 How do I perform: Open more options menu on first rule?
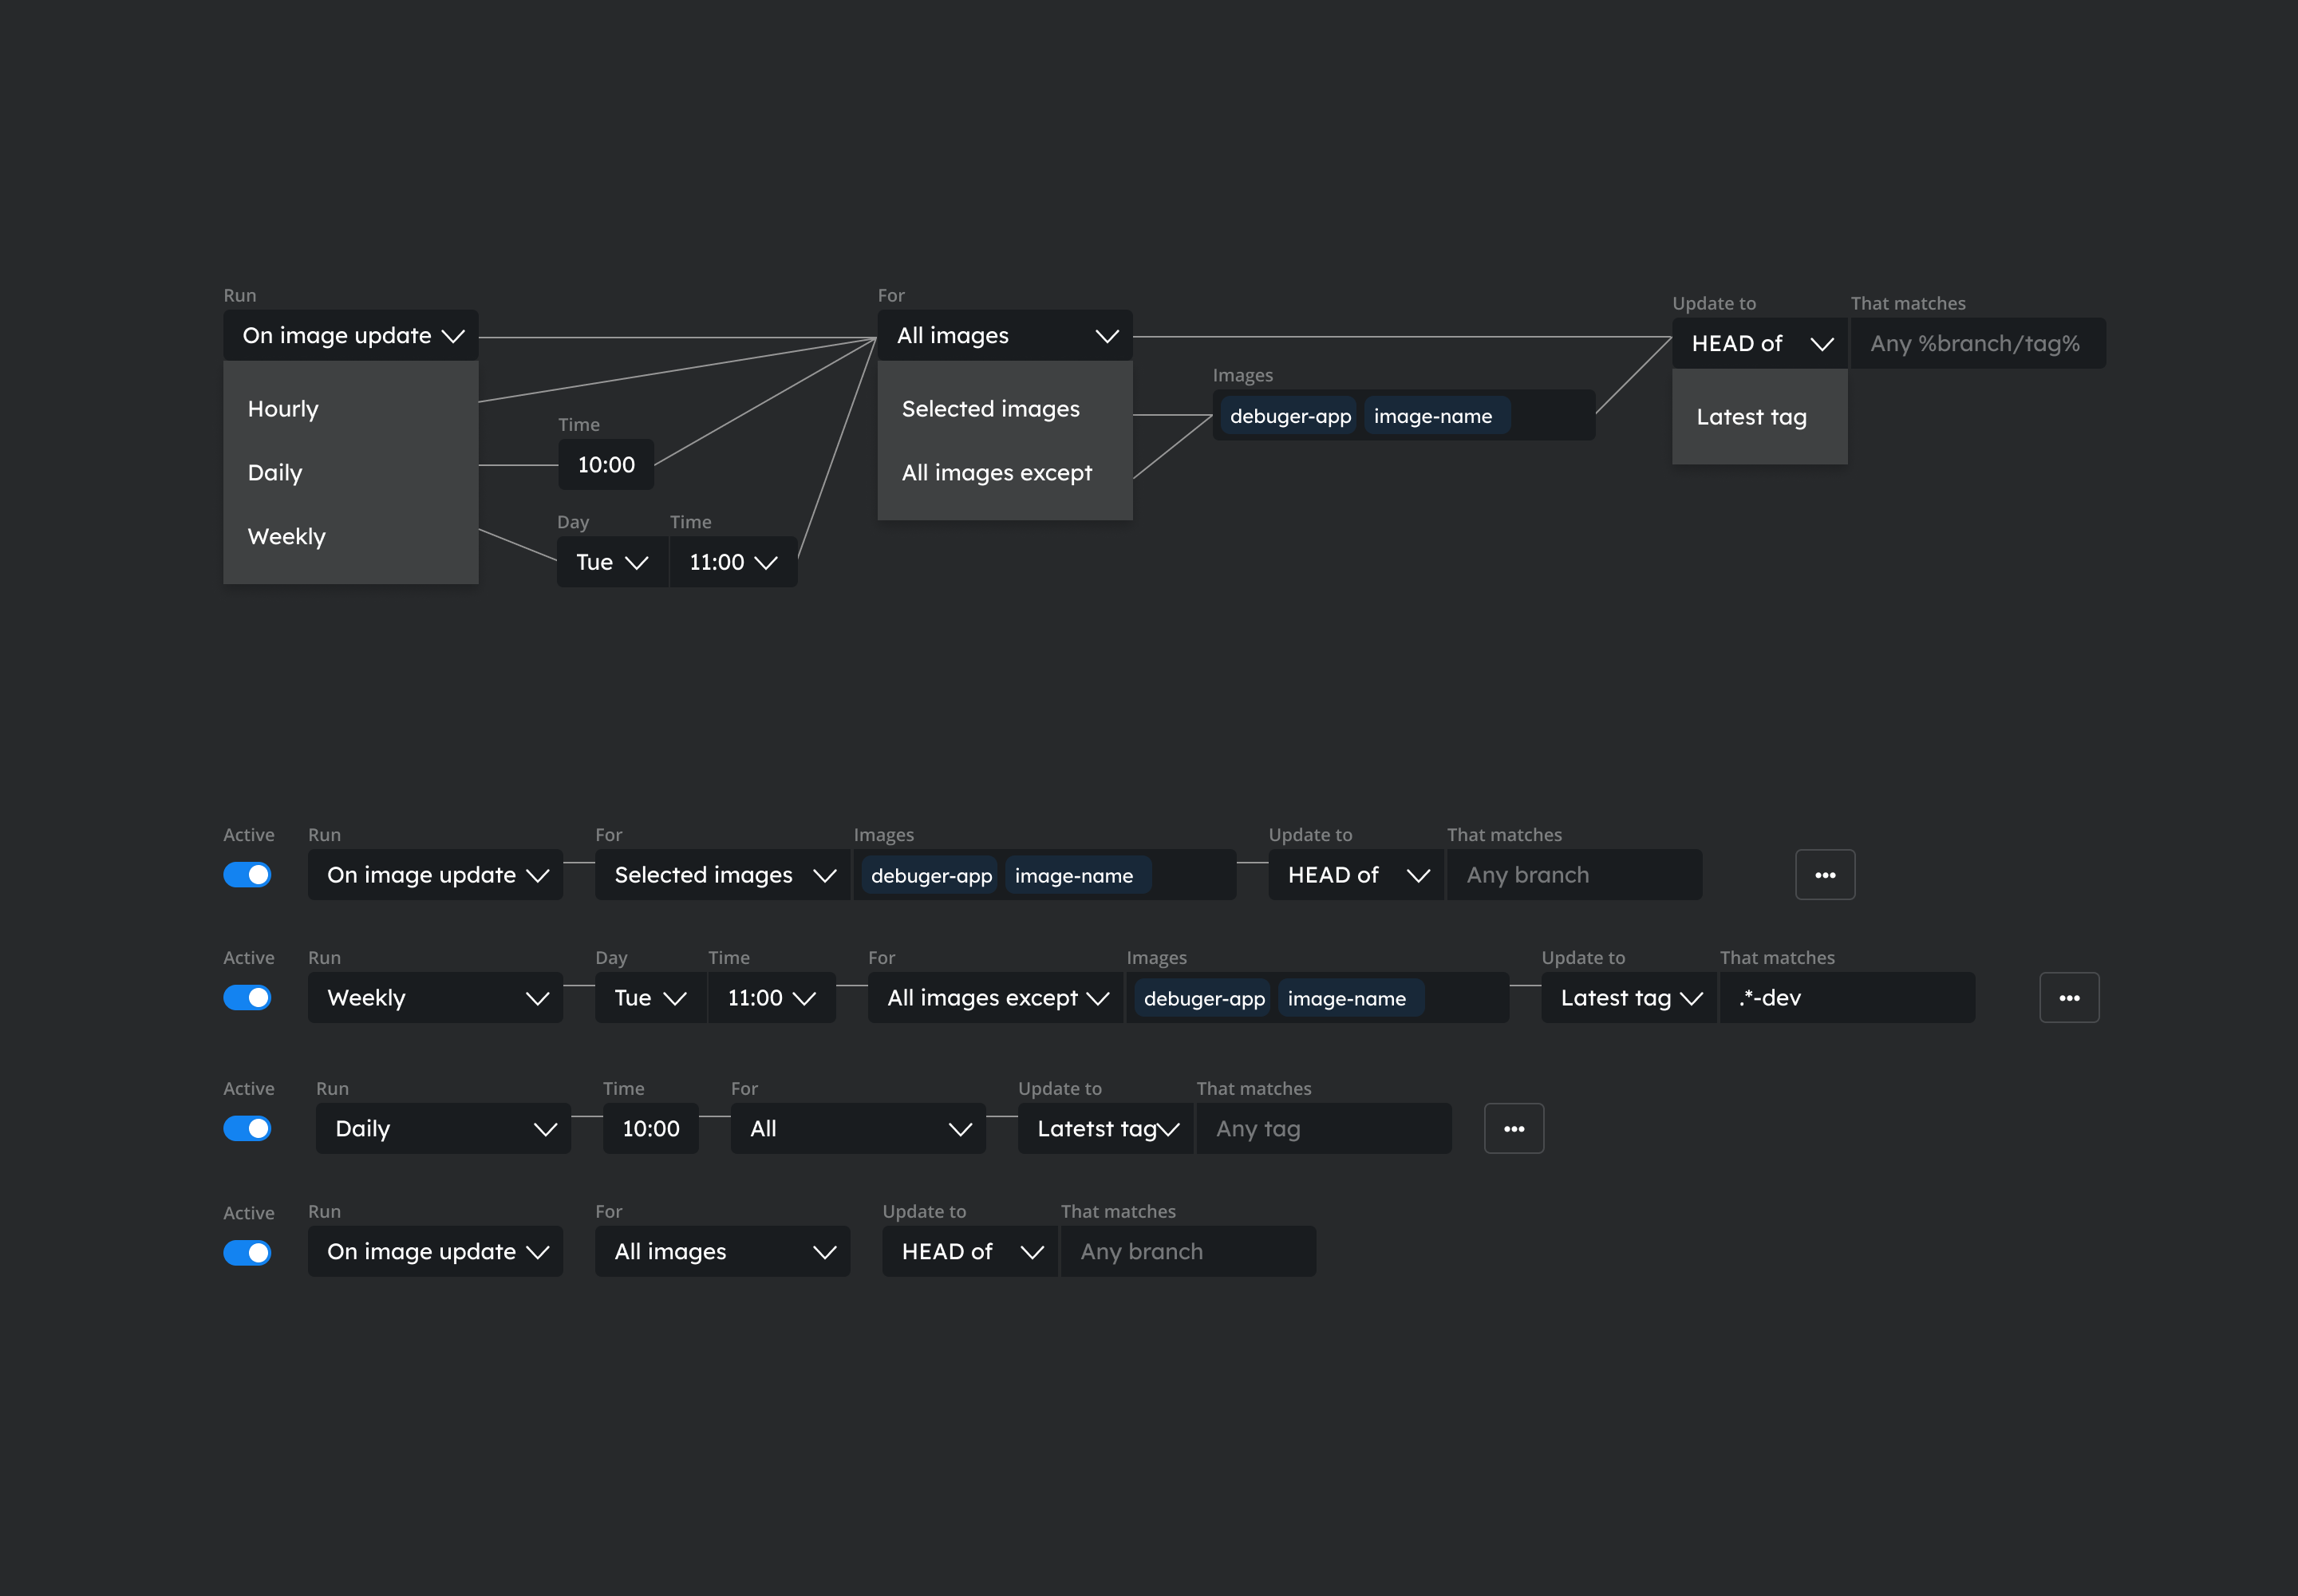coord(1825,874)
